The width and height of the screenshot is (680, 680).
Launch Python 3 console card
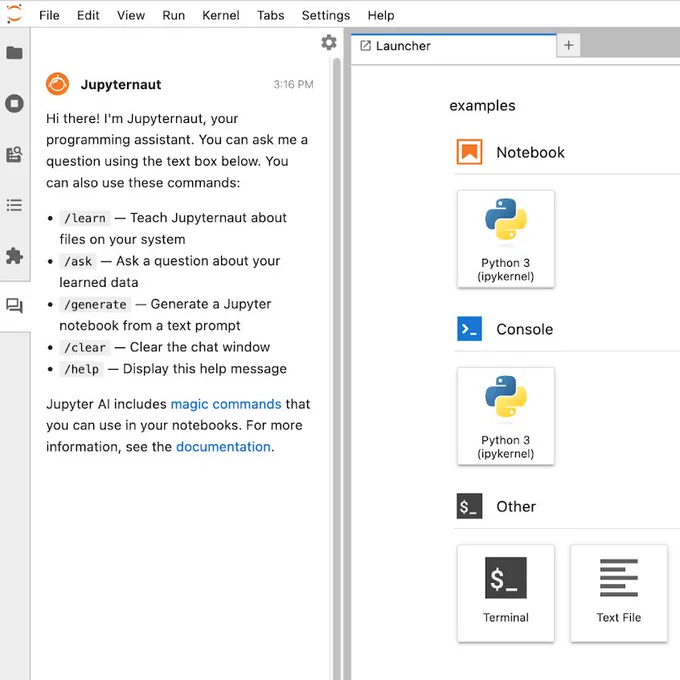506,416
